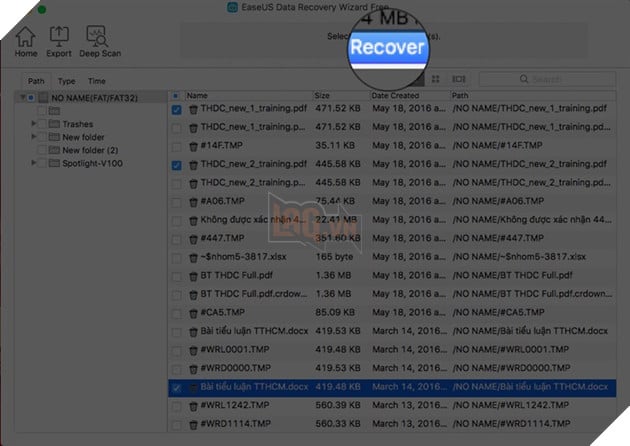
Task: Select the BT THDC Full.pdf file name
Action: [237, 275]
